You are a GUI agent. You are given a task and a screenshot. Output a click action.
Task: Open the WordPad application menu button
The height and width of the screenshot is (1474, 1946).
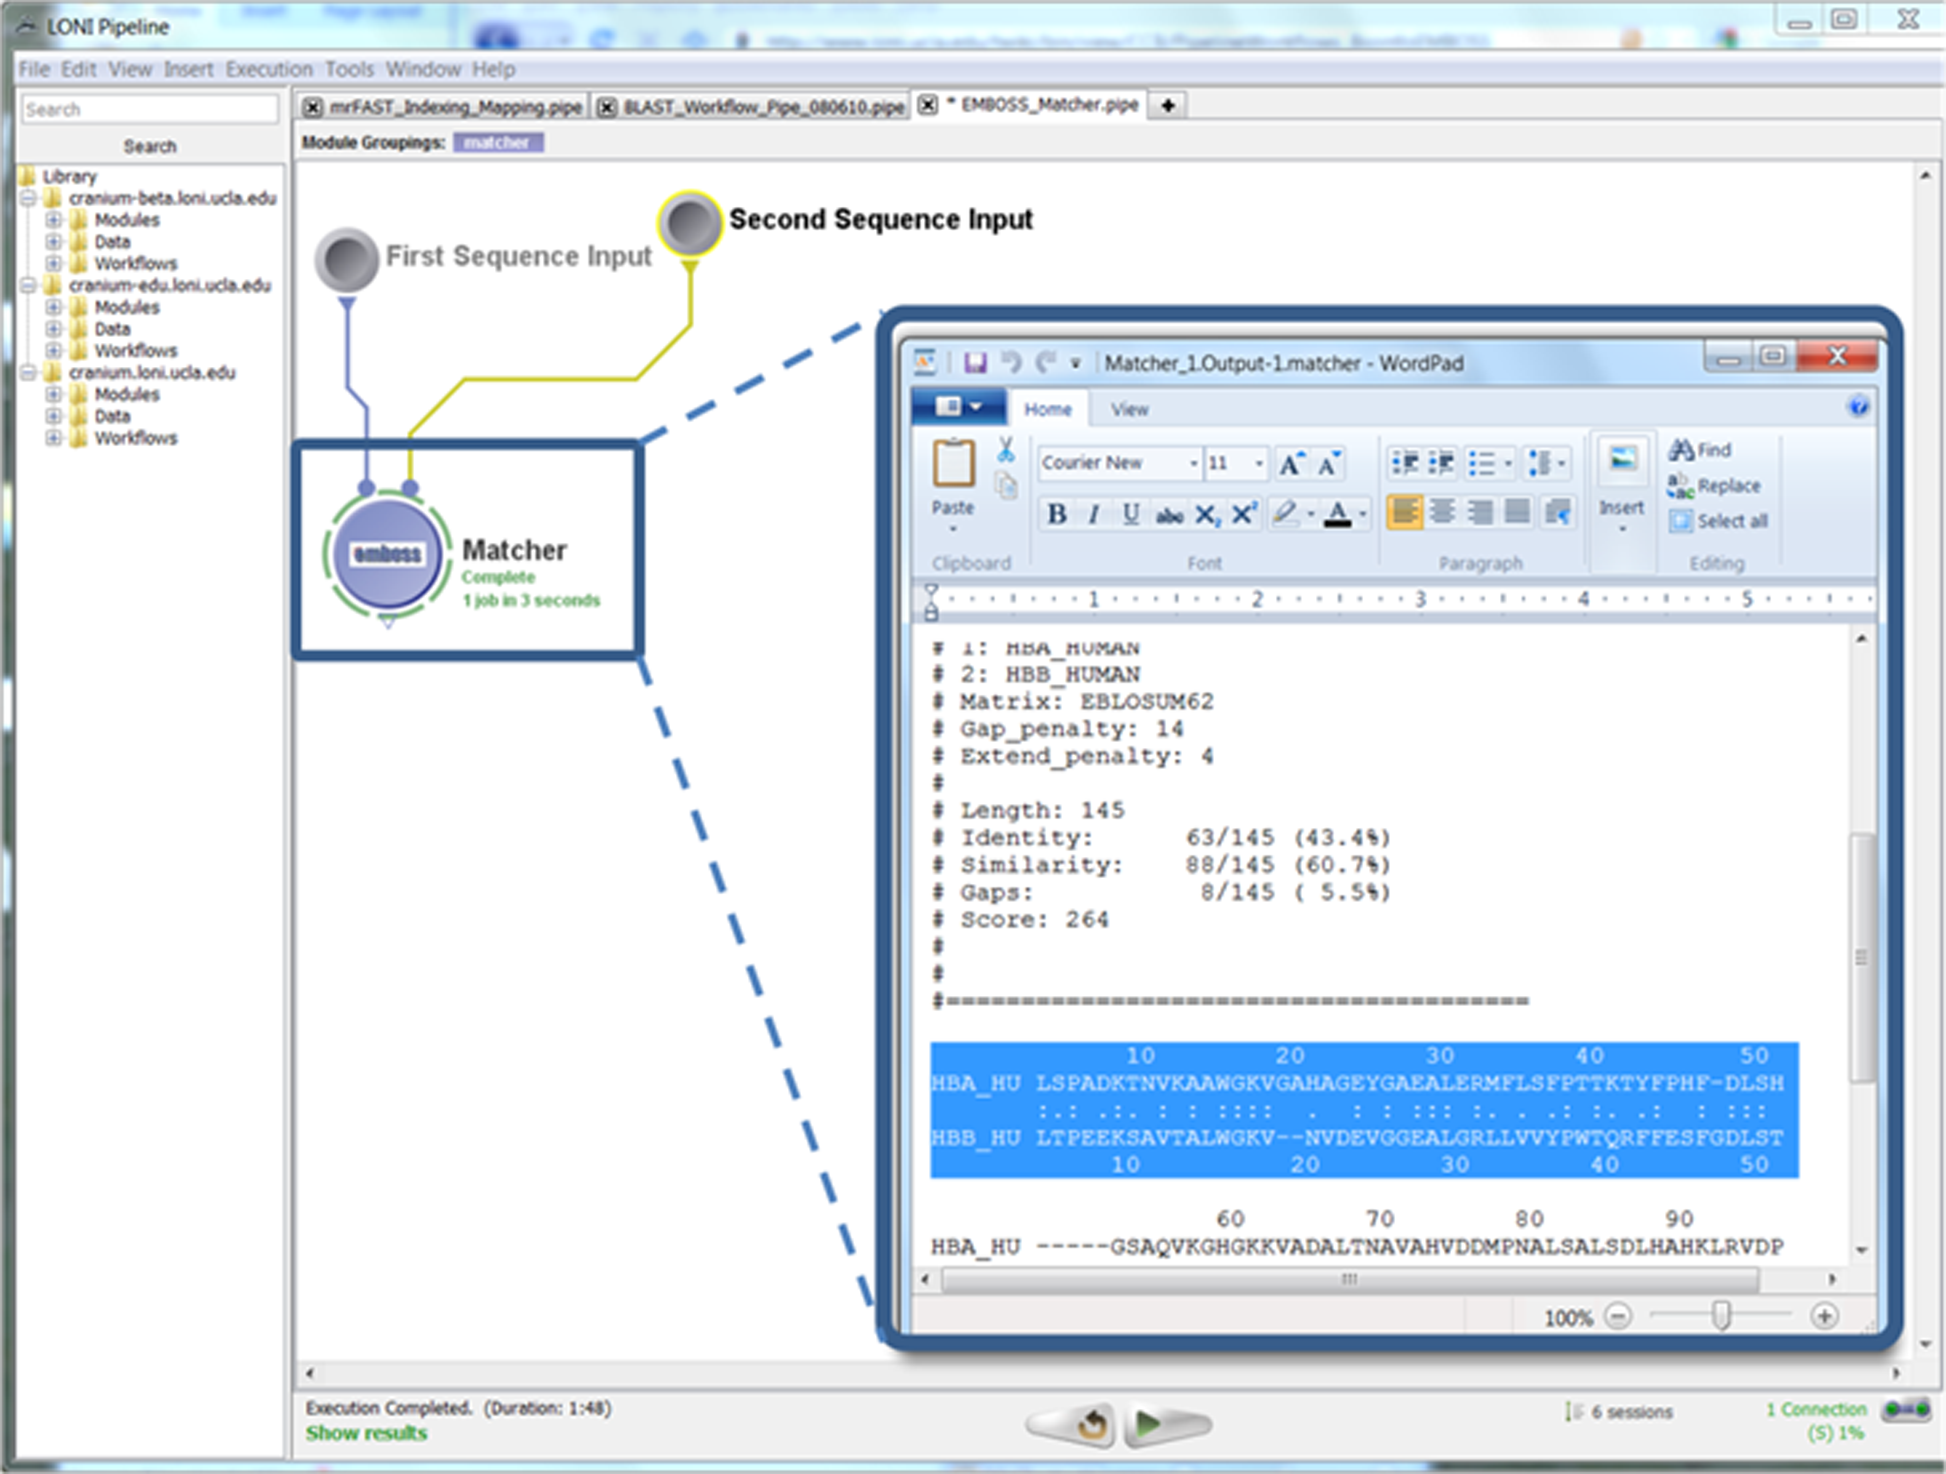pos(959,407)
